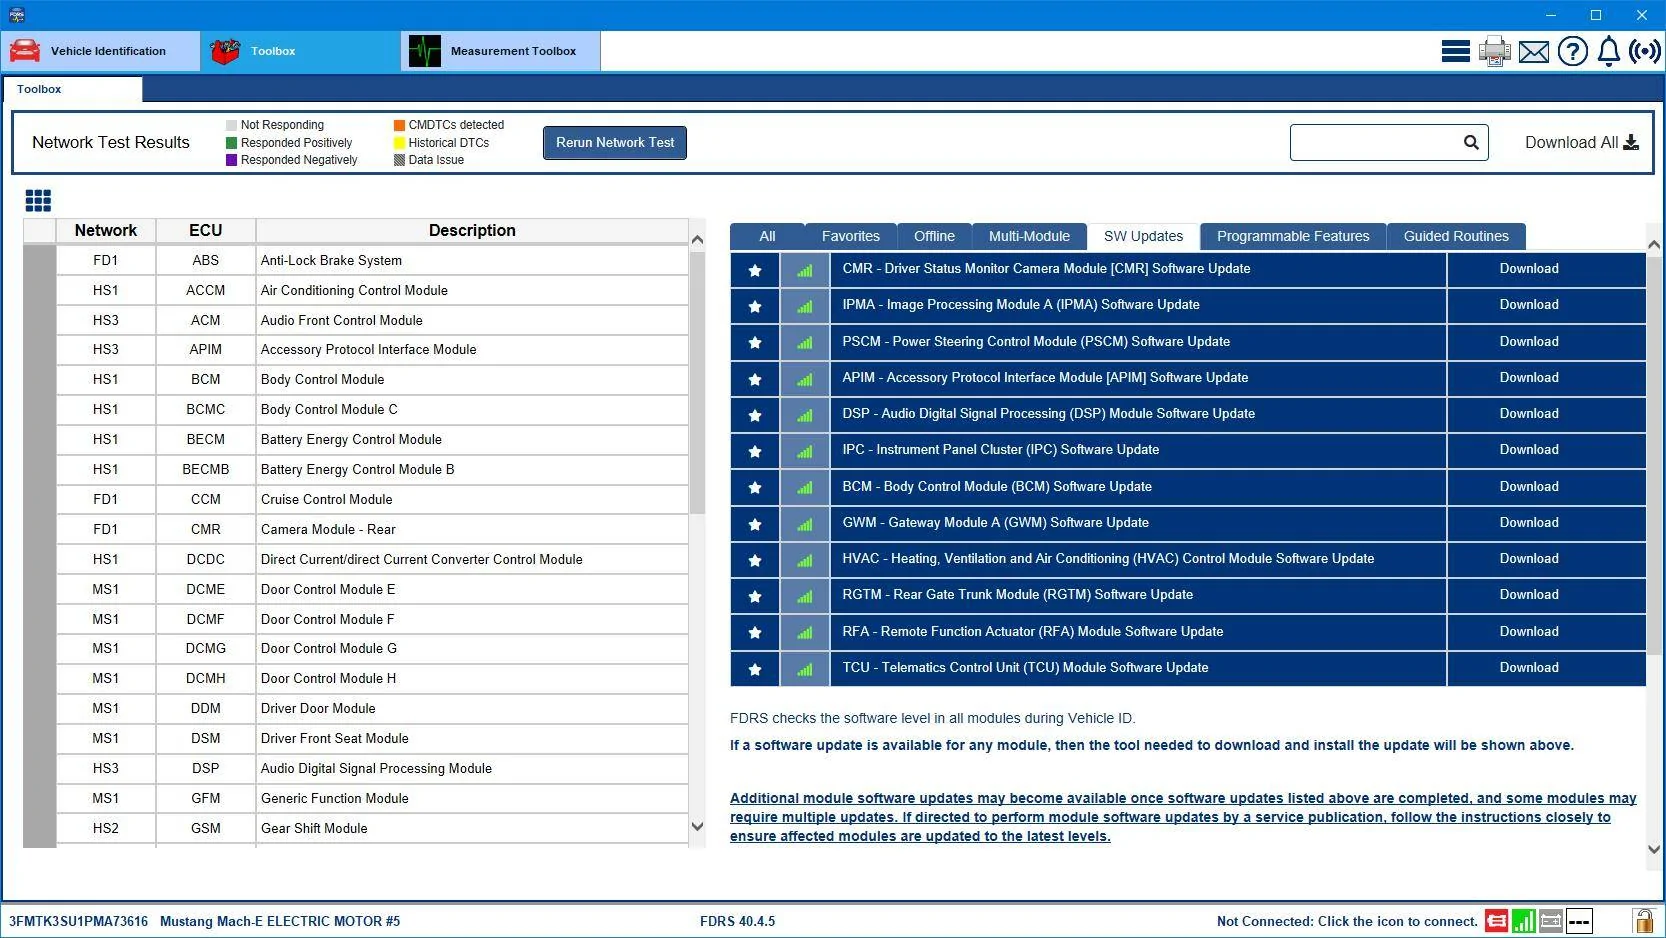Click the up arrow of the ECU table scrollbar
The image size is (1666, 938).
tap(697, 240)
